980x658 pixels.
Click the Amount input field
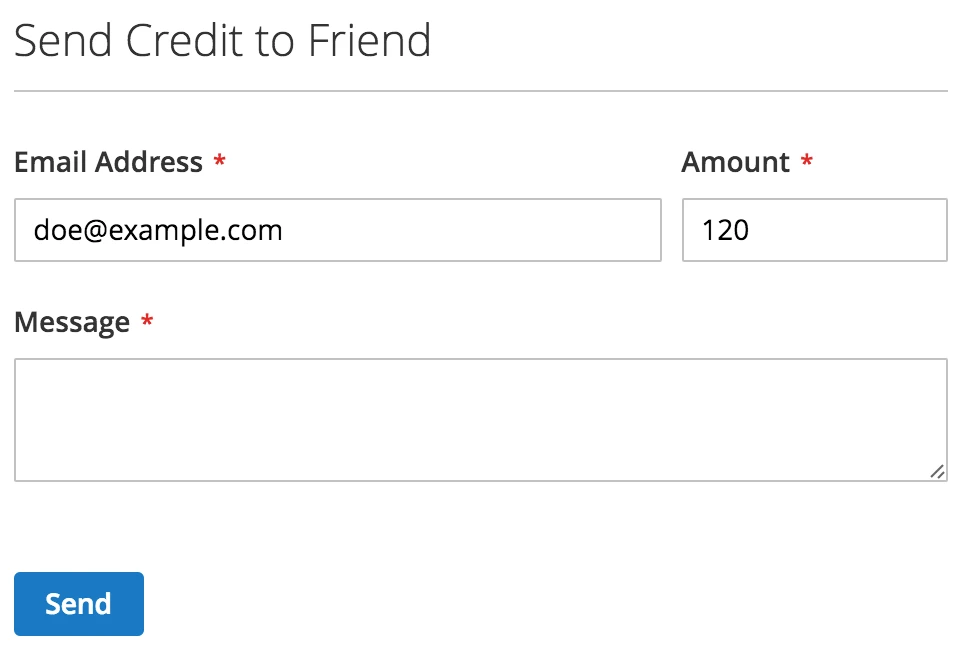tap(812, 230)
